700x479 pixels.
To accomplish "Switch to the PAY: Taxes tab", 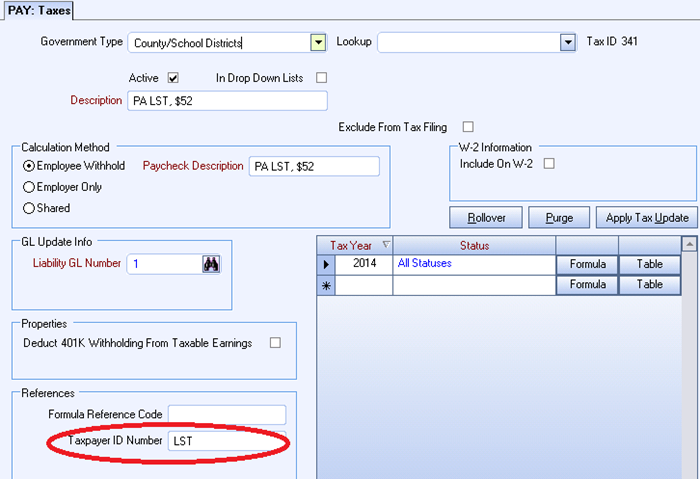I will click(39, 10).
